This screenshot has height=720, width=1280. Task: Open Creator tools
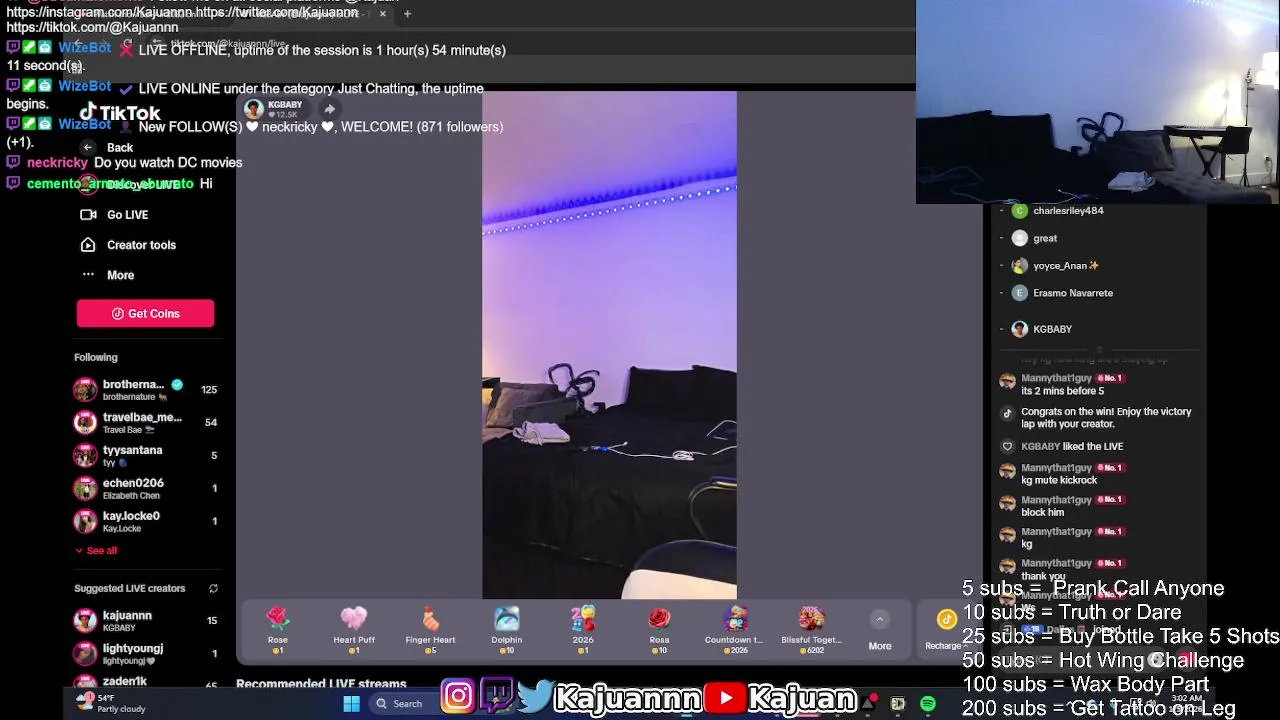(x=128, y=245)
